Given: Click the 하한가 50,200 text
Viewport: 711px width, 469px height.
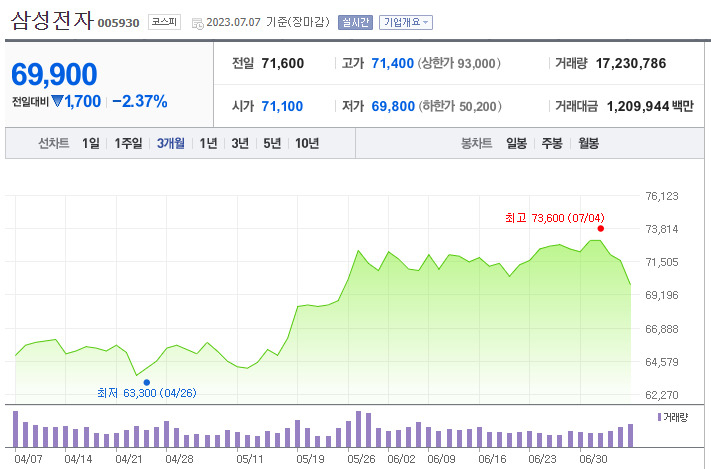Looking at the screenshot, I should [x=460, y=106].
